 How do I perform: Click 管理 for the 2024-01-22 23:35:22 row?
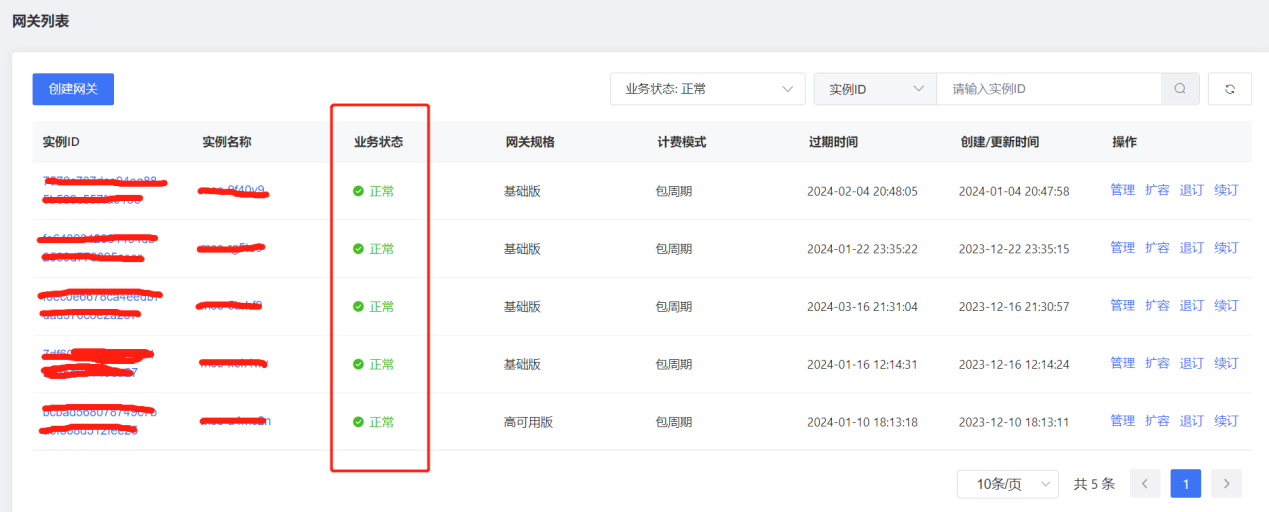(1122, 248)
